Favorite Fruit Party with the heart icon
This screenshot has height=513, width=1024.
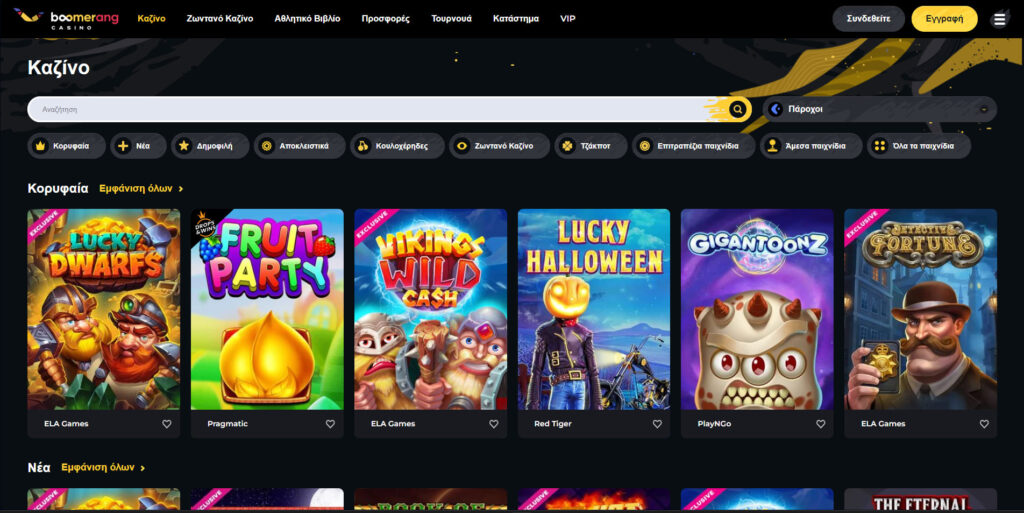click(330, 424)
